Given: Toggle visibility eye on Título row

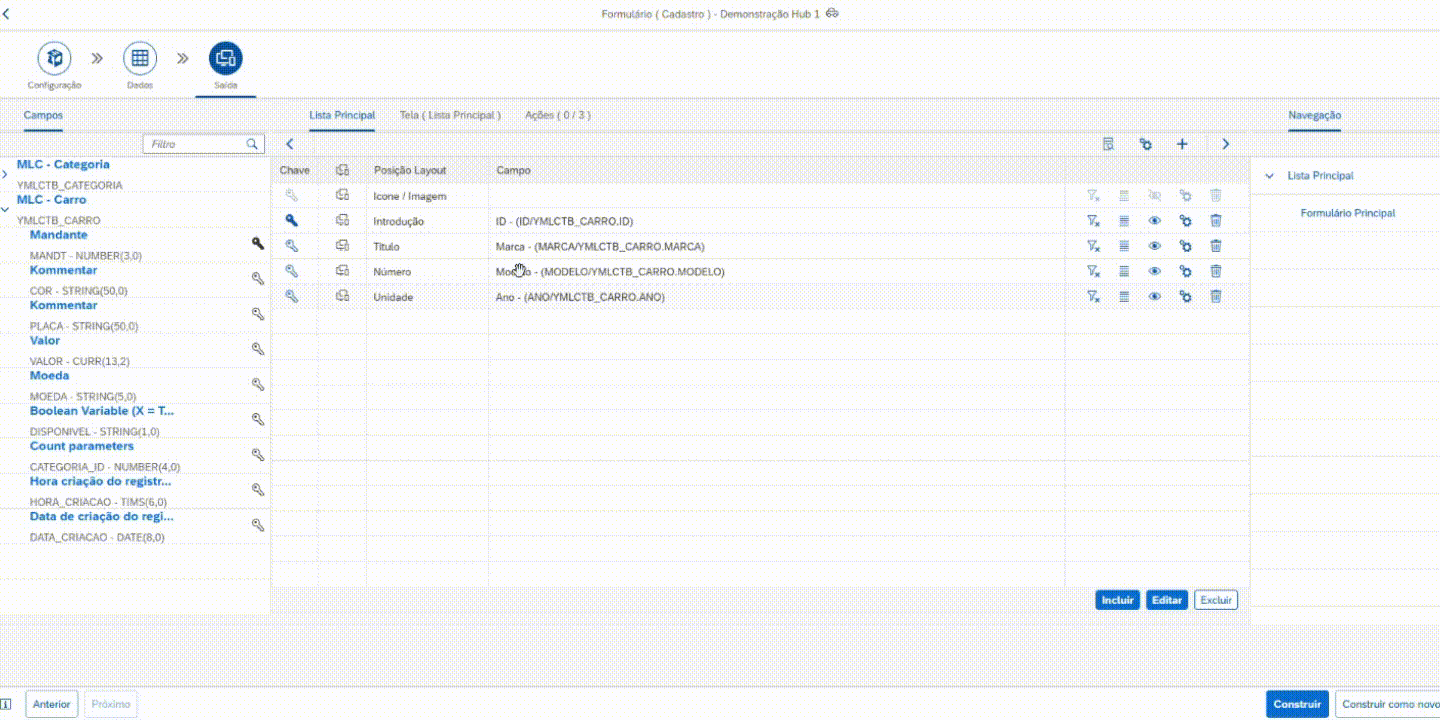Looking at the screenshot, I should pyautogui.click(x=1154, y=246).
